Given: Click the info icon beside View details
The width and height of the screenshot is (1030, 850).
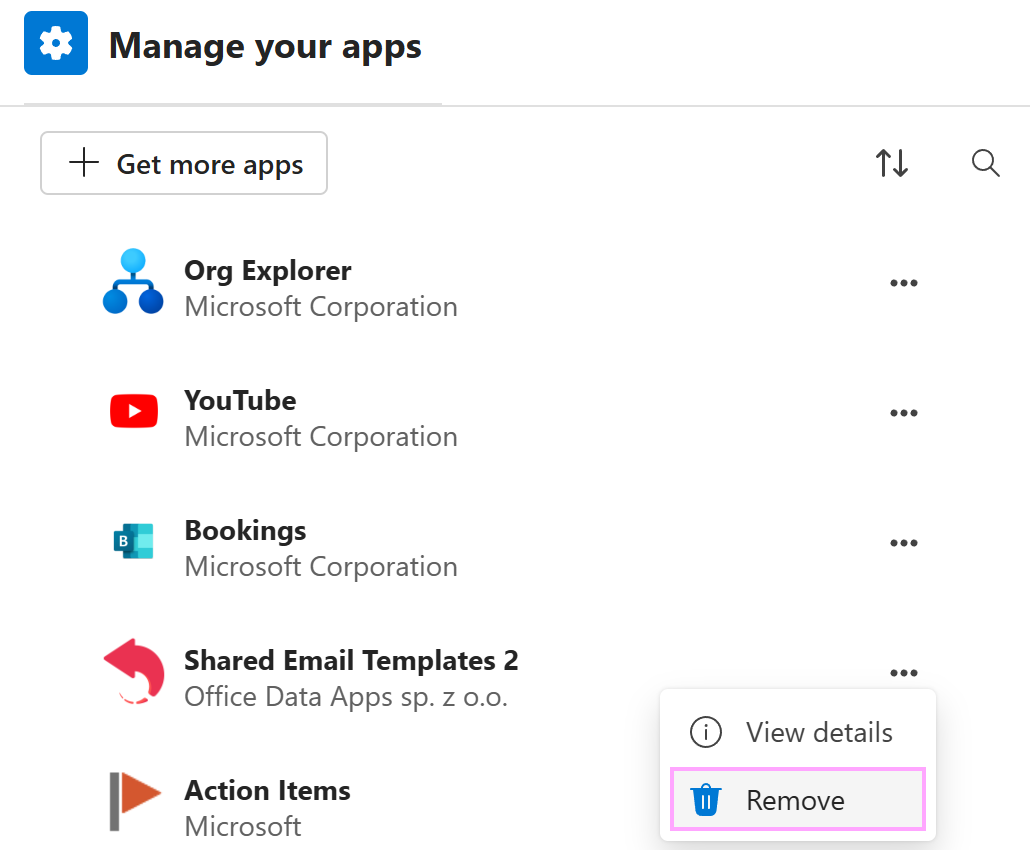Looking at the screenshot, I should tap(706, 732).
